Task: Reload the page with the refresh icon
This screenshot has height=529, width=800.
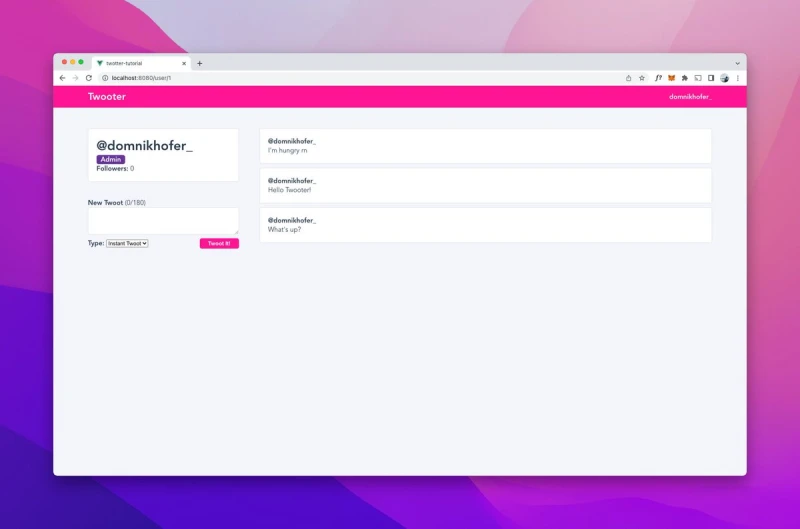Action: [88, 78]
